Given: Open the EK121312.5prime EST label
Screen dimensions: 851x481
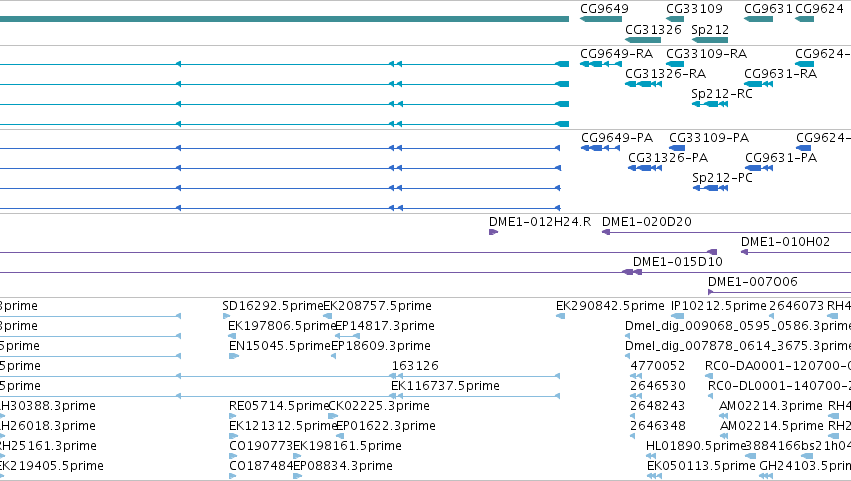Looking at the screenshot, I should point(283,427).
